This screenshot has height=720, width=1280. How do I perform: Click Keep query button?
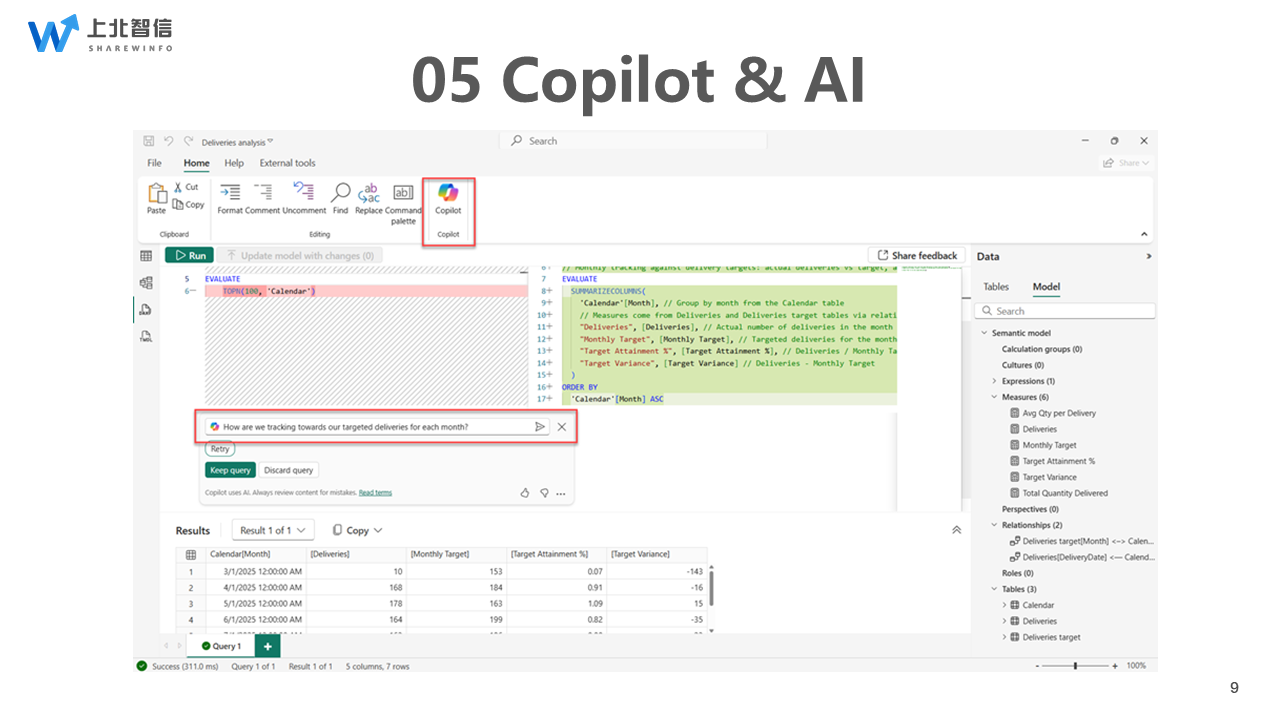pos(230,470)
